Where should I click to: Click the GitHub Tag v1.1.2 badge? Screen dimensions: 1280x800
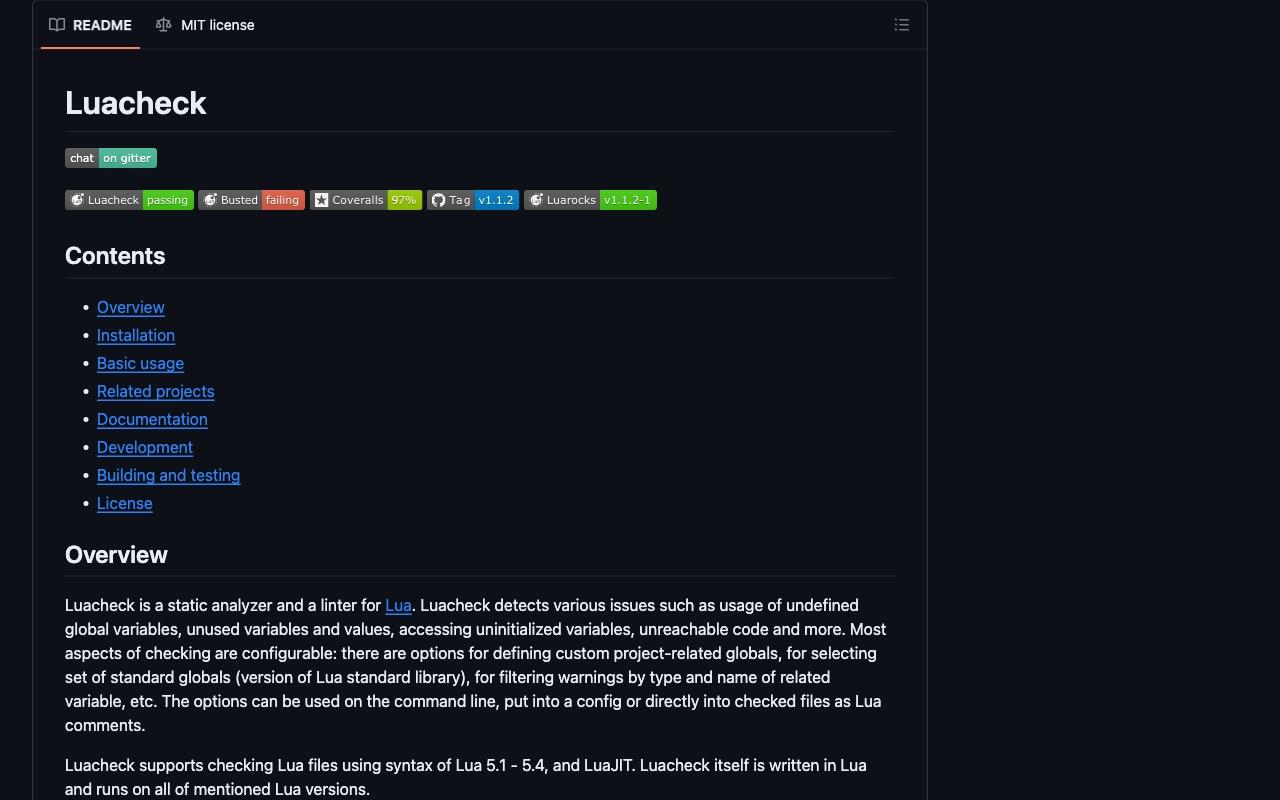pyautogui.click(x=473, y=200)
